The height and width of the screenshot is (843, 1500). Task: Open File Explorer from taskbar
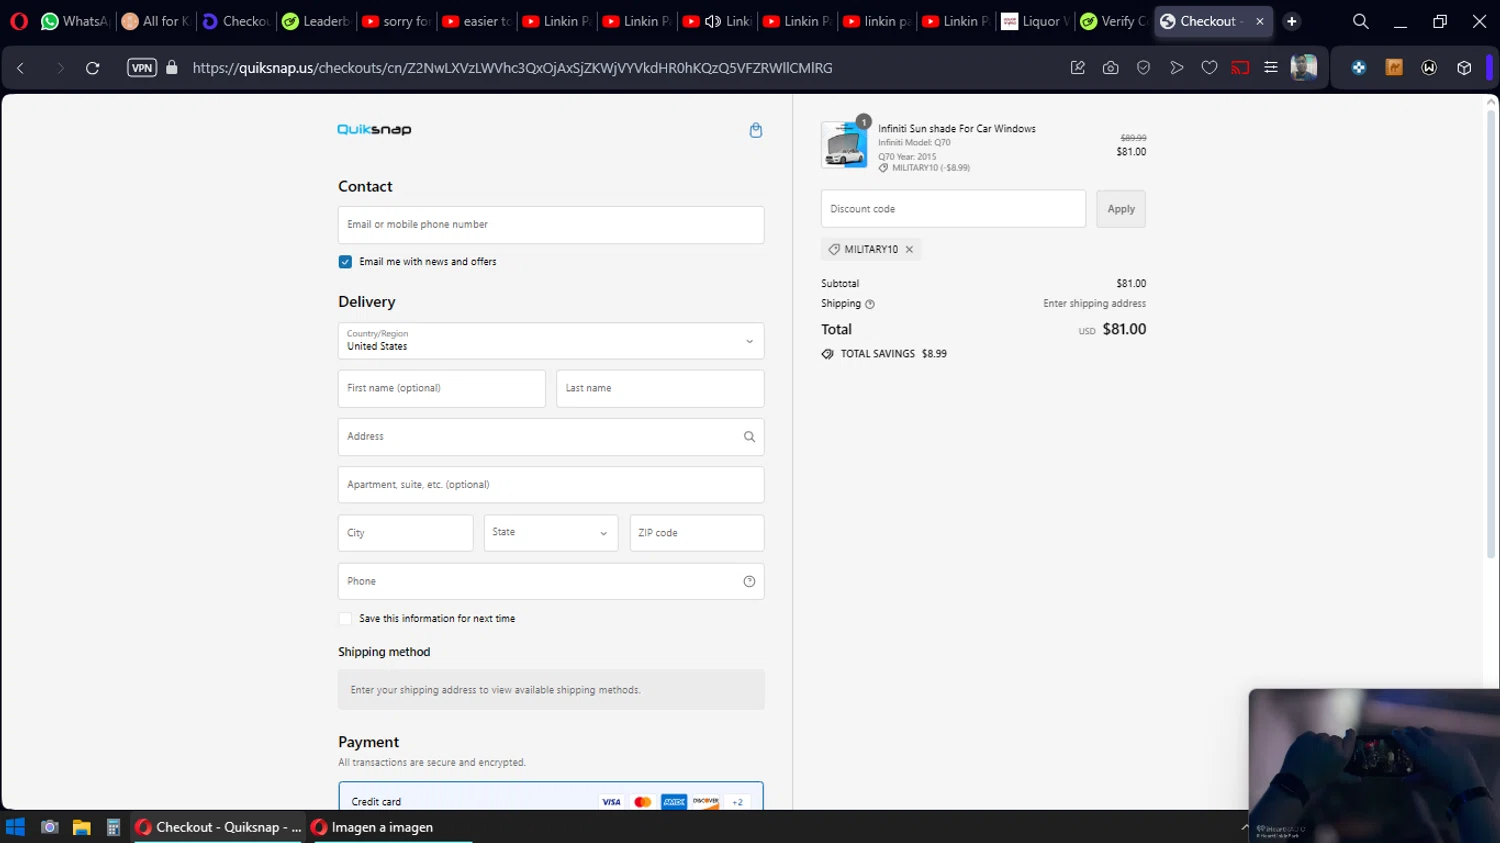point(82,827)
